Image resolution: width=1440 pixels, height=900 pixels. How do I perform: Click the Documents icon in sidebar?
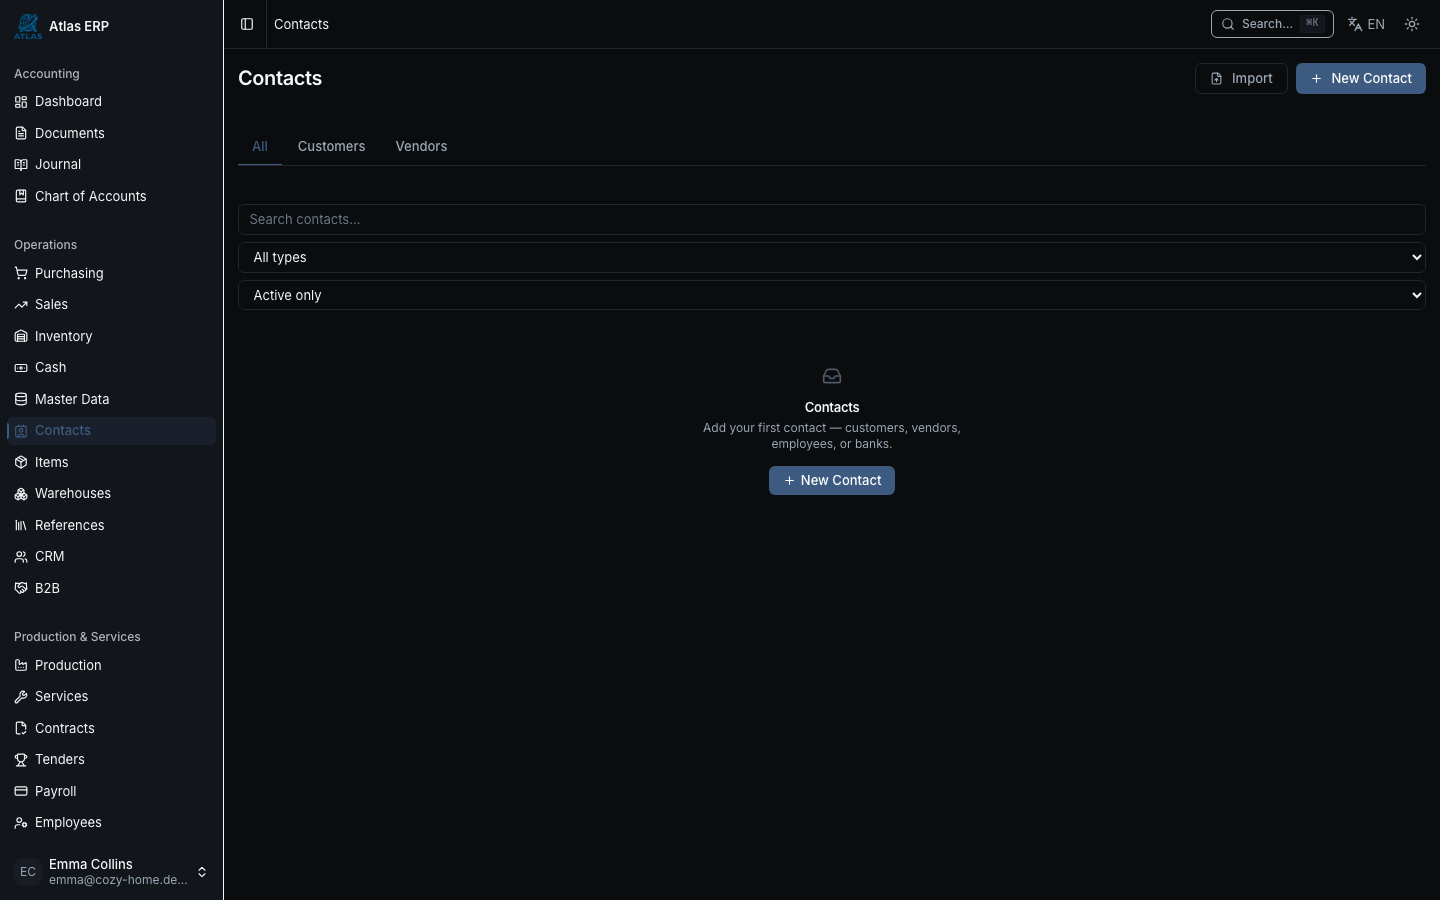click(x=21, y=133)
